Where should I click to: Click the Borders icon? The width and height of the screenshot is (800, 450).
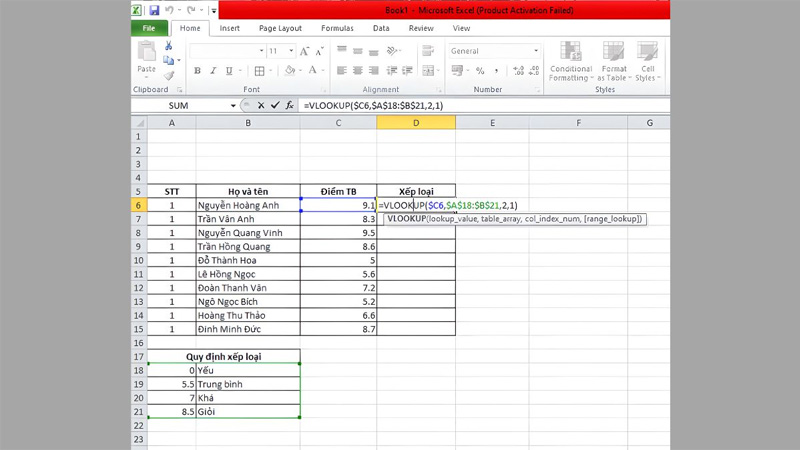point(260,71)
